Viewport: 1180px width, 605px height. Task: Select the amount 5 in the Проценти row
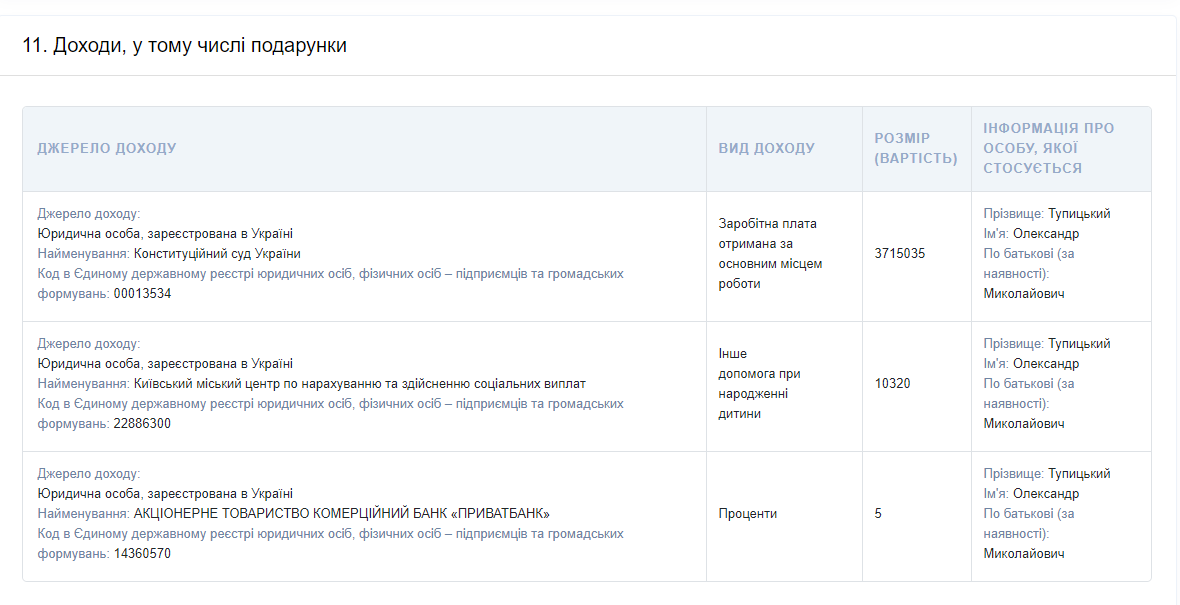(x=878, y=514)
